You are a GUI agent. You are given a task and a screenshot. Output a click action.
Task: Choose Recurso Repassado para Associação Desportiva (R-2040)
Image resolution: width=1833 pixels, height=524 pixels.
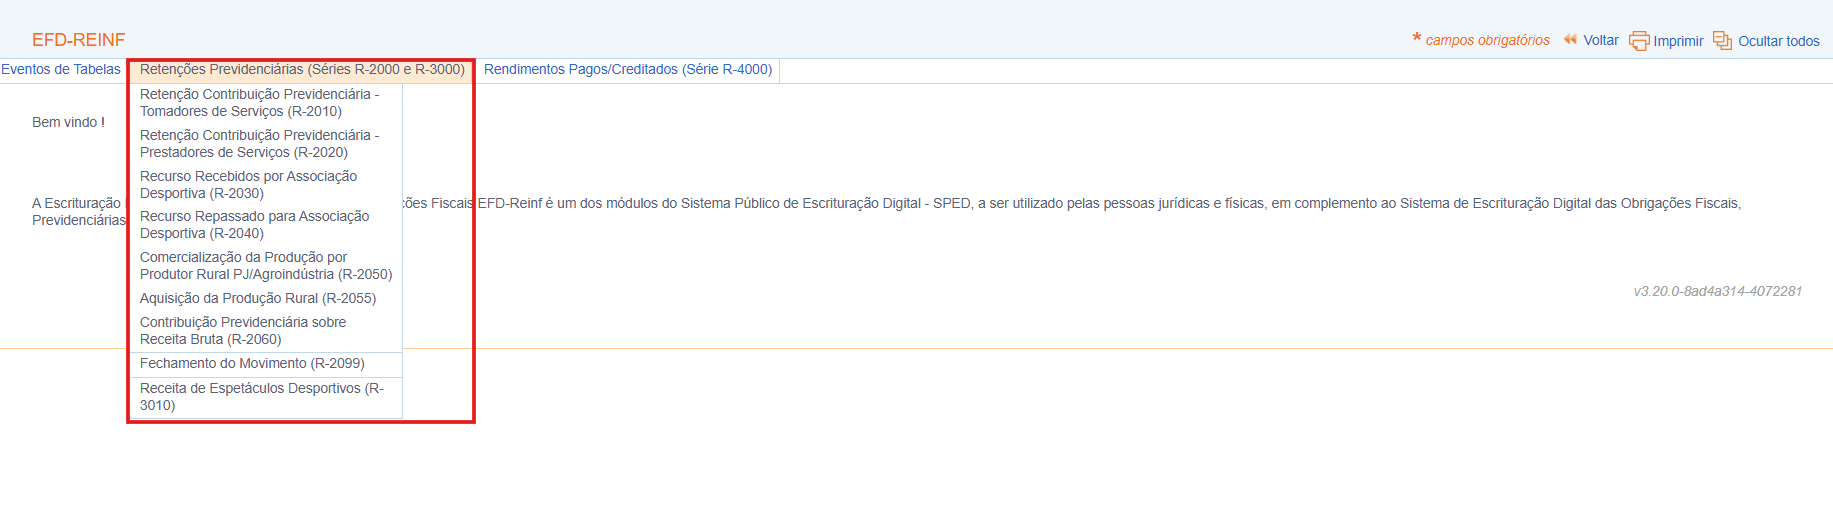pos(266,225)
